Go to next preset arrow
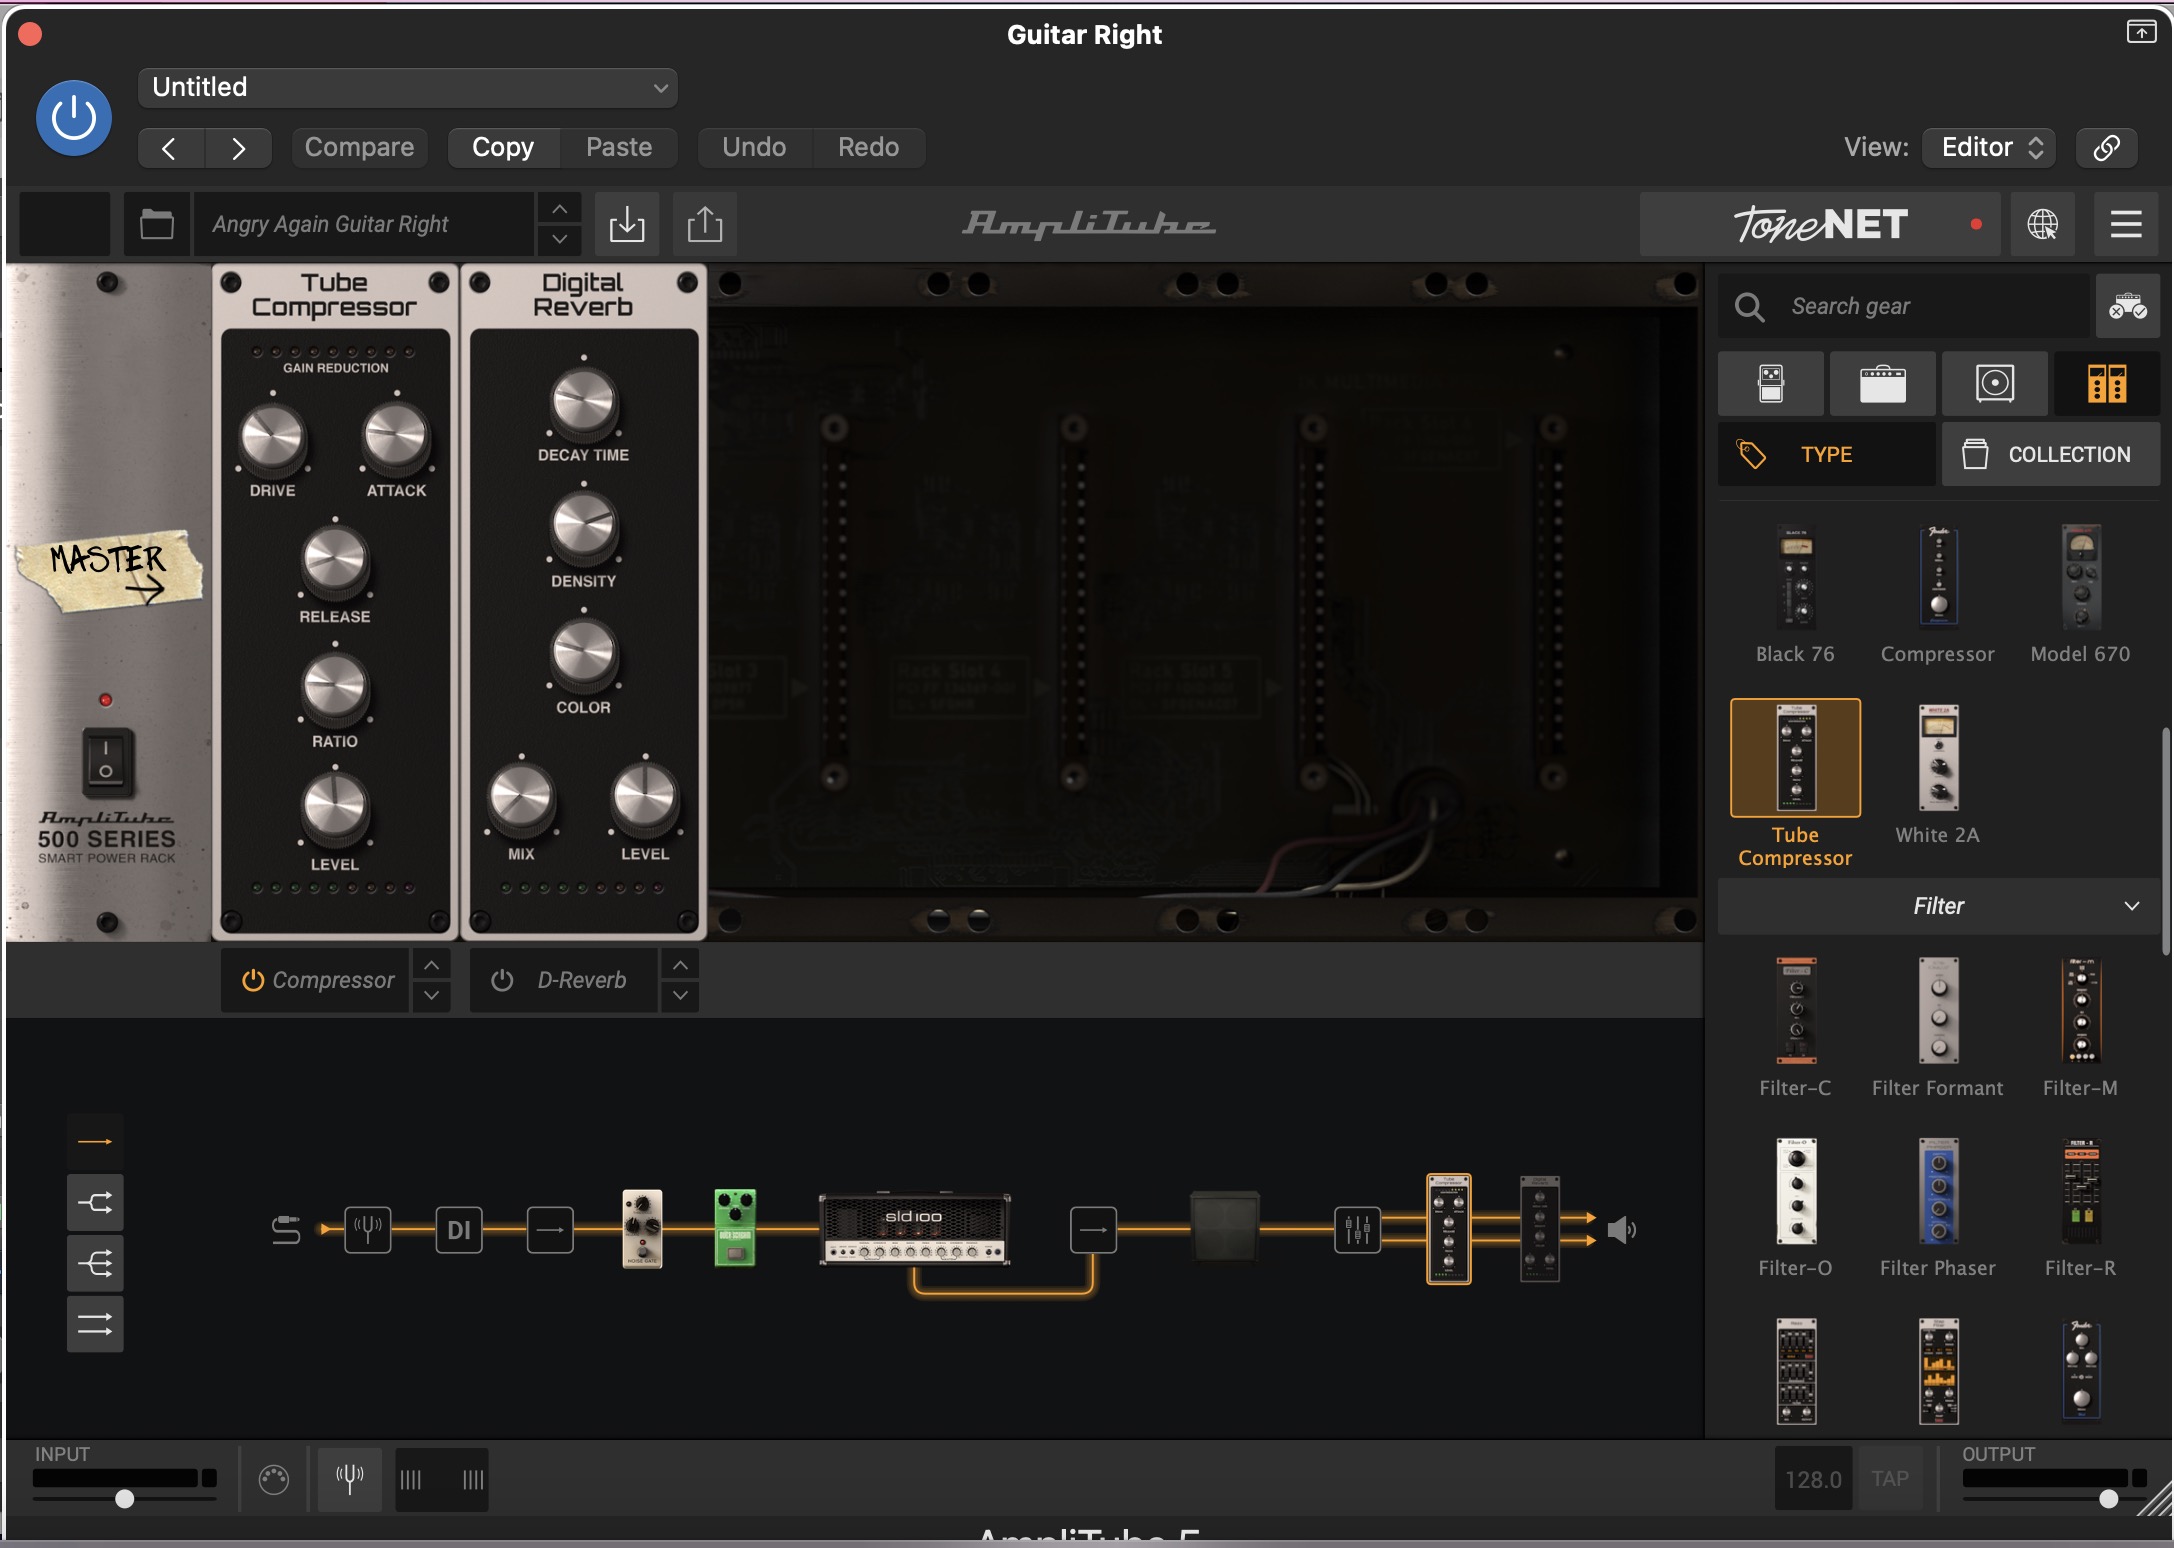The height and width of the screenshot is (1548, 2174). pos(238,148)
